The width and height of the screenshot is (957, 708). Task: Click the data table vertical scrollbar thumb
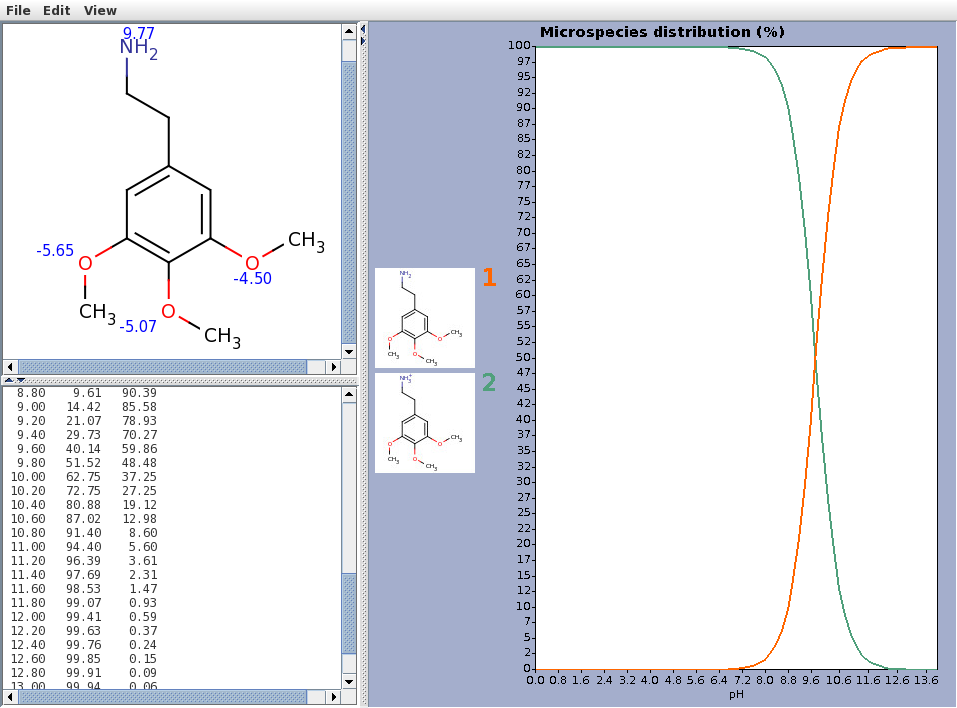click(349, 625)
